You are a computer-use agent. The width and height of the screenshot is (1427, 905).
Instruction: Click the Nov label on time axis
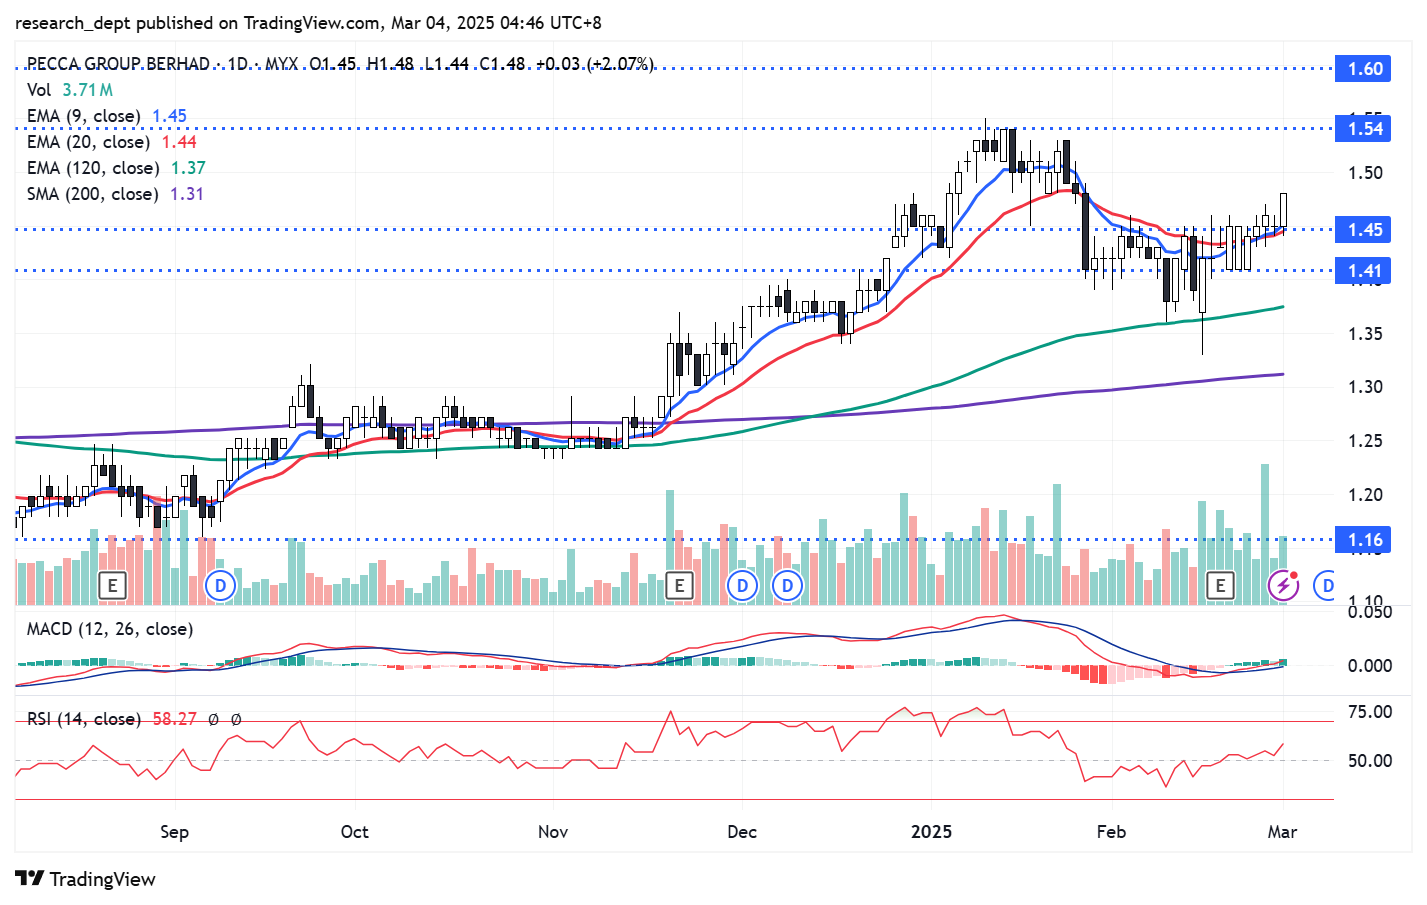(x=553, y=832)
